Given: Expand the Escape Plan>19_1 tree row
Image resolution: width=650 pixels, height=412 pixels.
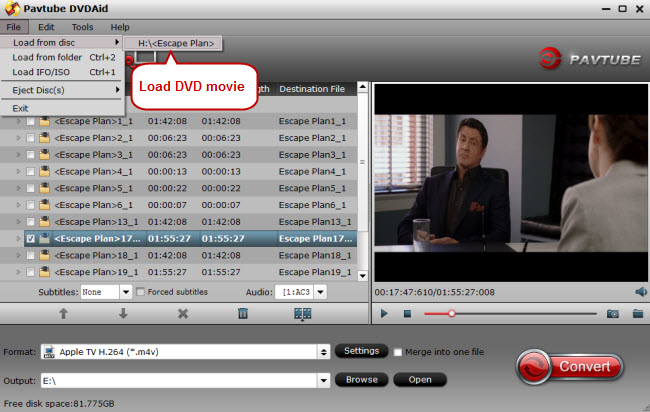Looking at the screenshot, I should point(18,272).
